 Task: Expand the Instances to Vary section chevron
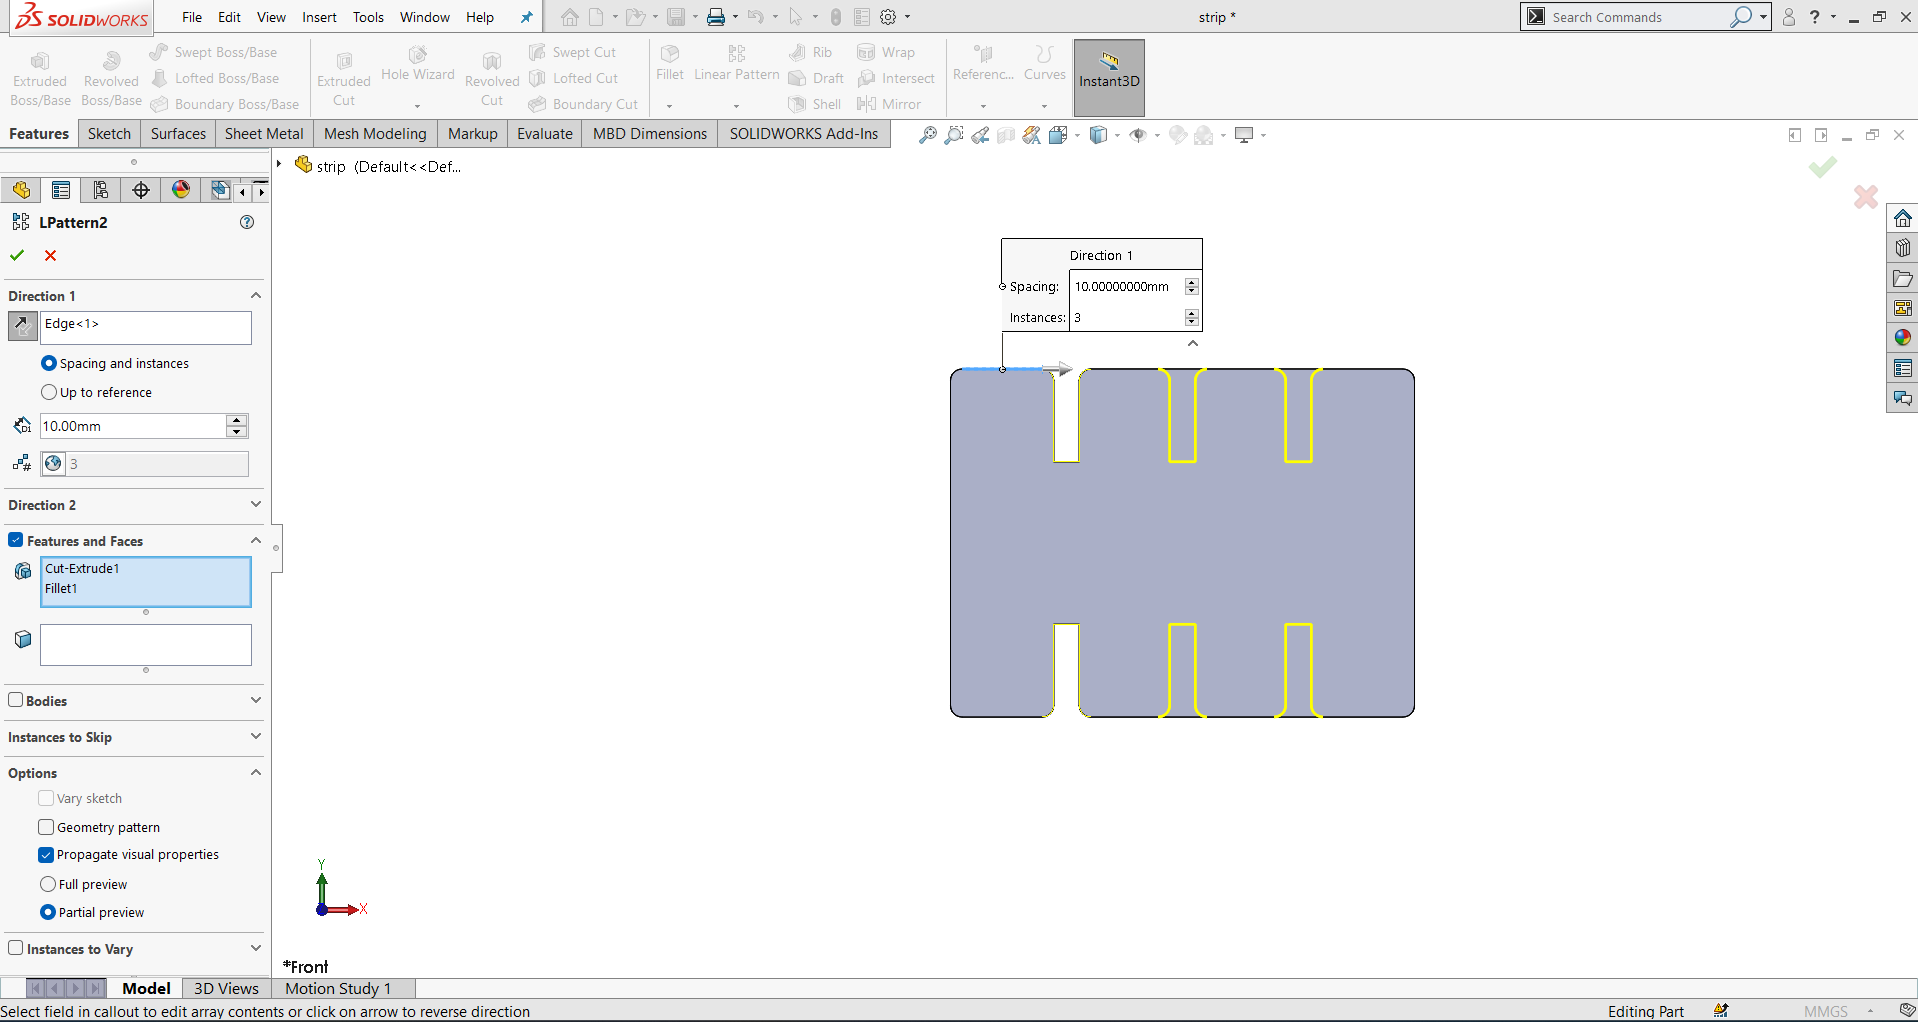click(256, 948)
